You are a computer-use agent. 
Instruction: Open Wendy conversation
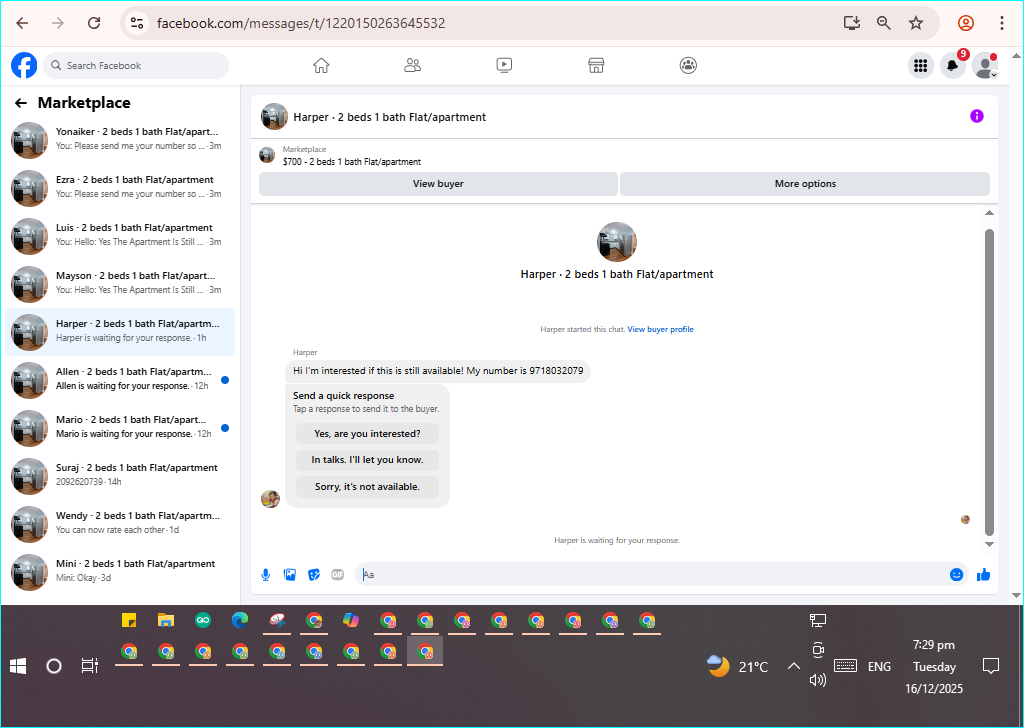tap(120, 524)
